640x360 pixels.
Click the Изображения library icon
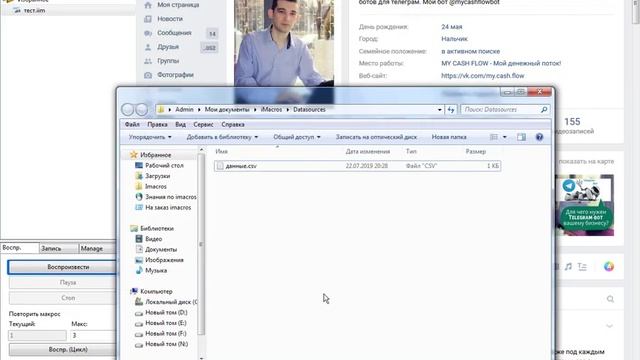139,260
